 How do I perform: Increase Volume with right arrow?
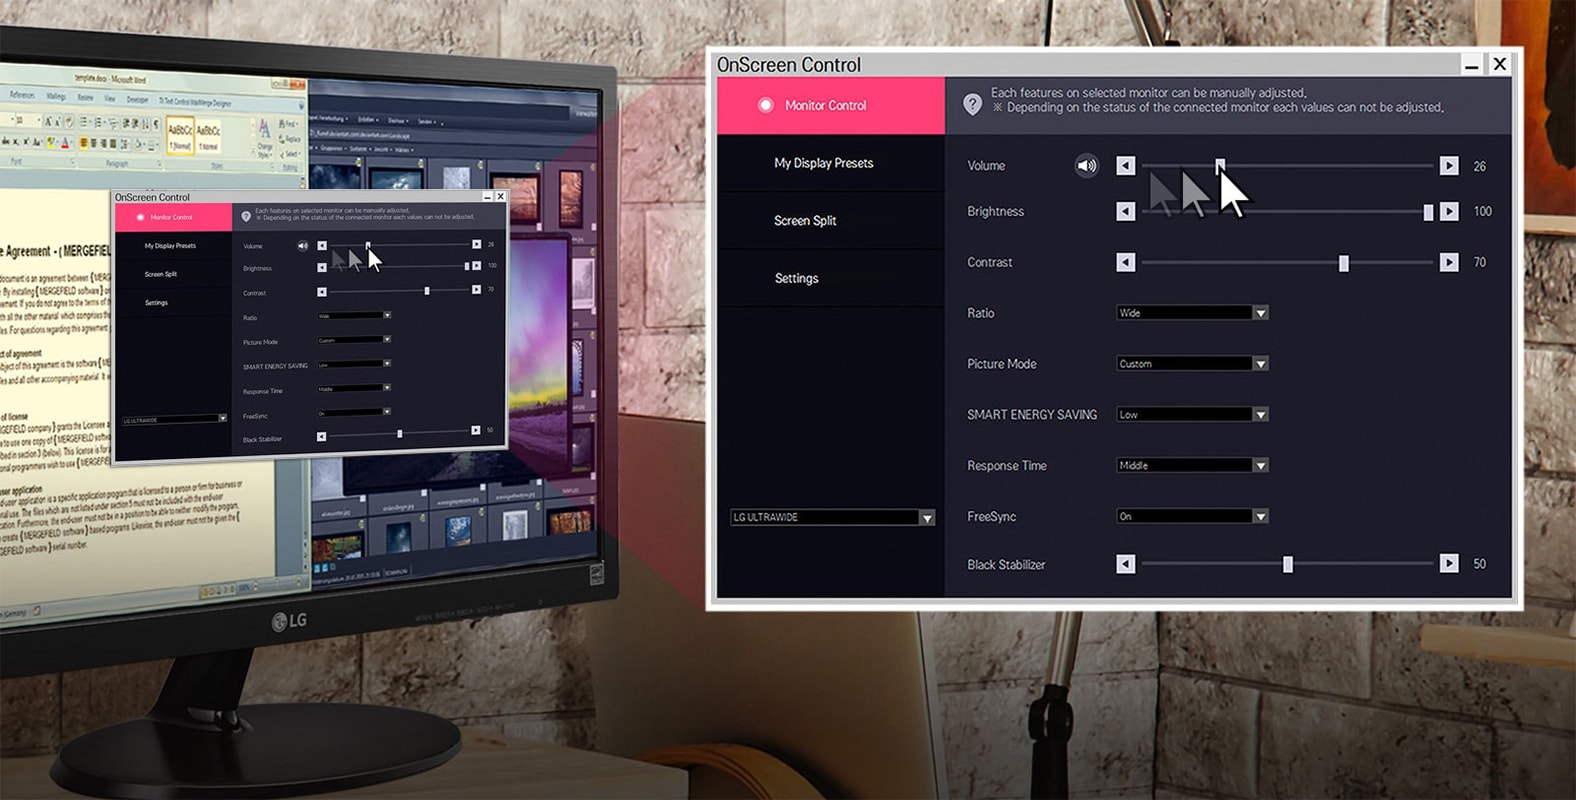(x=1449, y=166)
